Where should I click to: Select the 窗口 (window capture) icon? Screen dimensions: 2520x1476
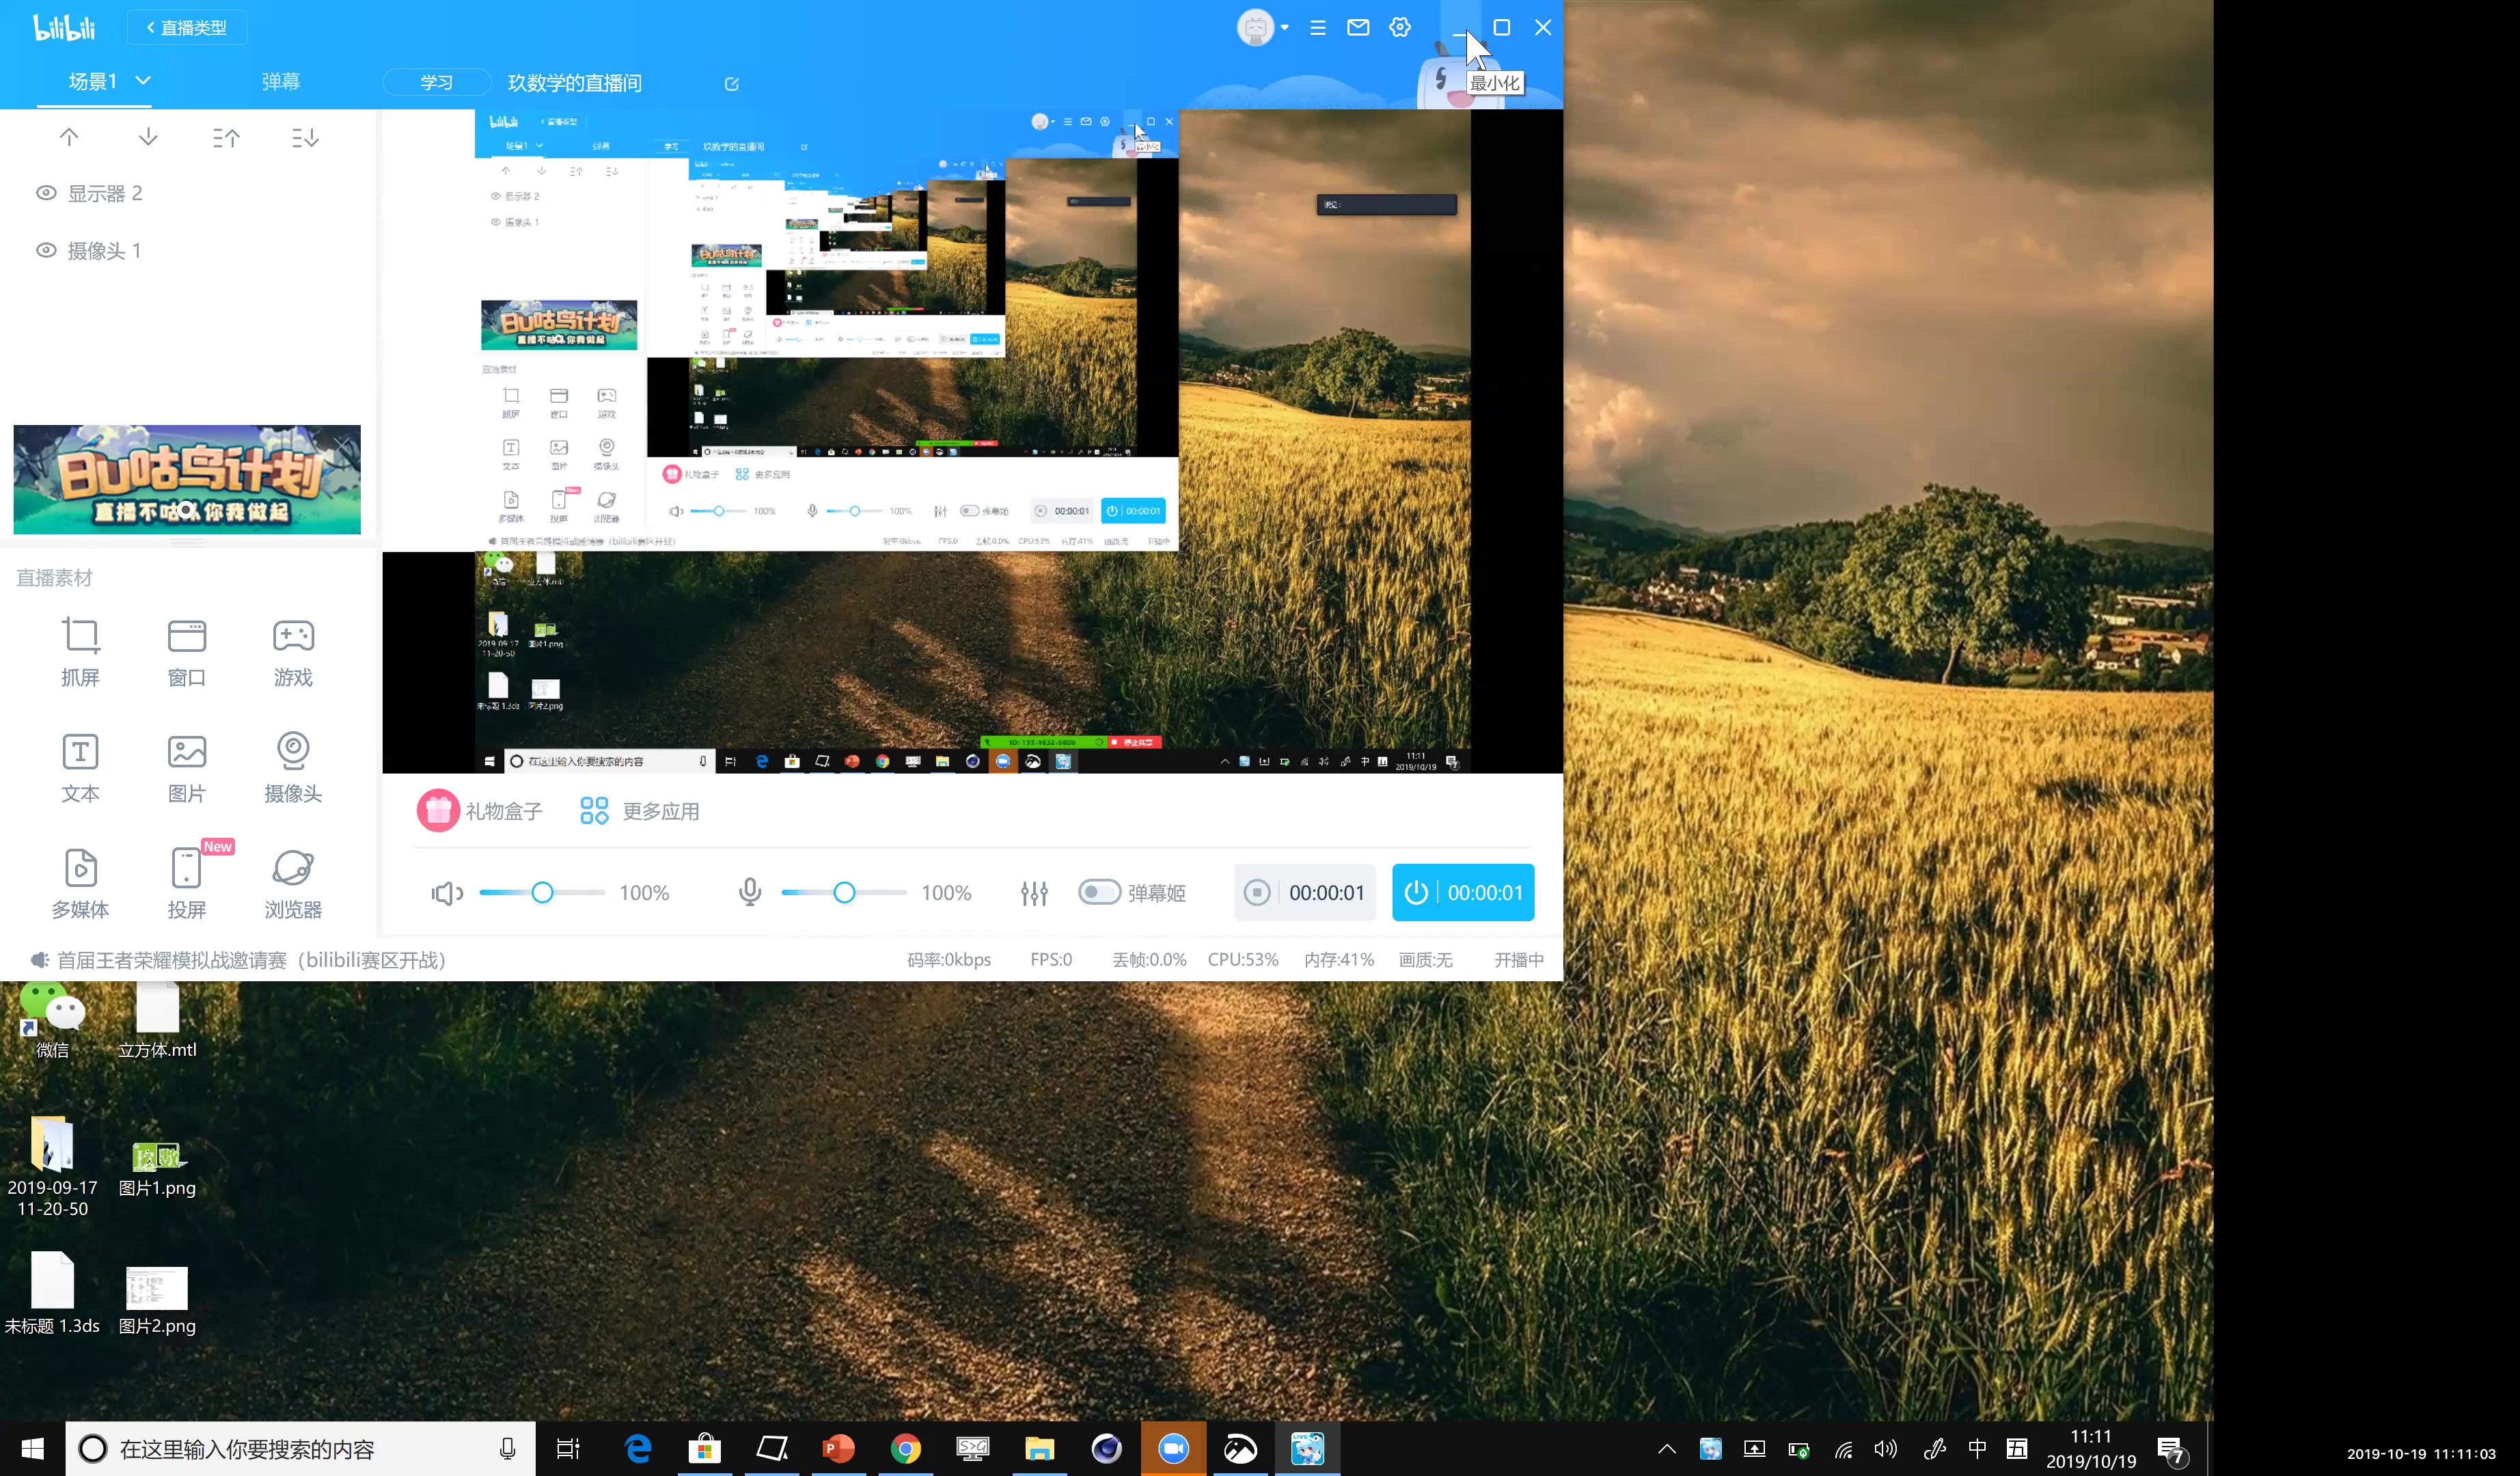(x=188, y=650)
